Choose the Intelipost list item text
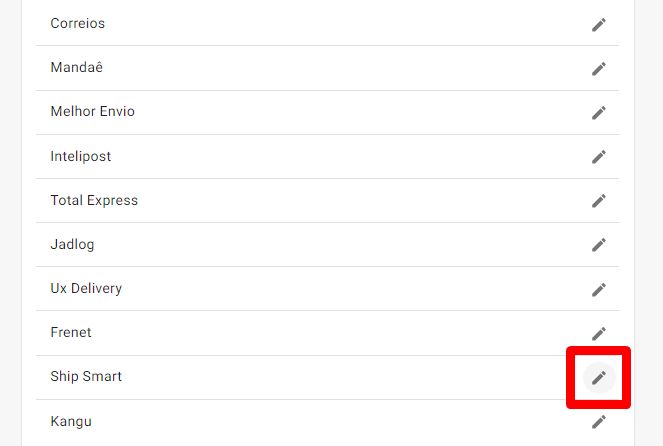The width and height of the screenshot is (663, 446). click(80, 156)
